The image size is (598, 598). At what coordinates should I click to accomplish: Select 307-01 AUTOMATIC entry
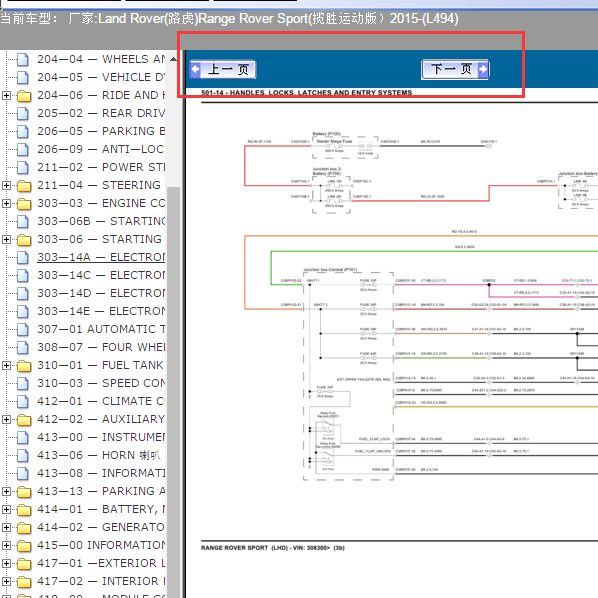101,329
